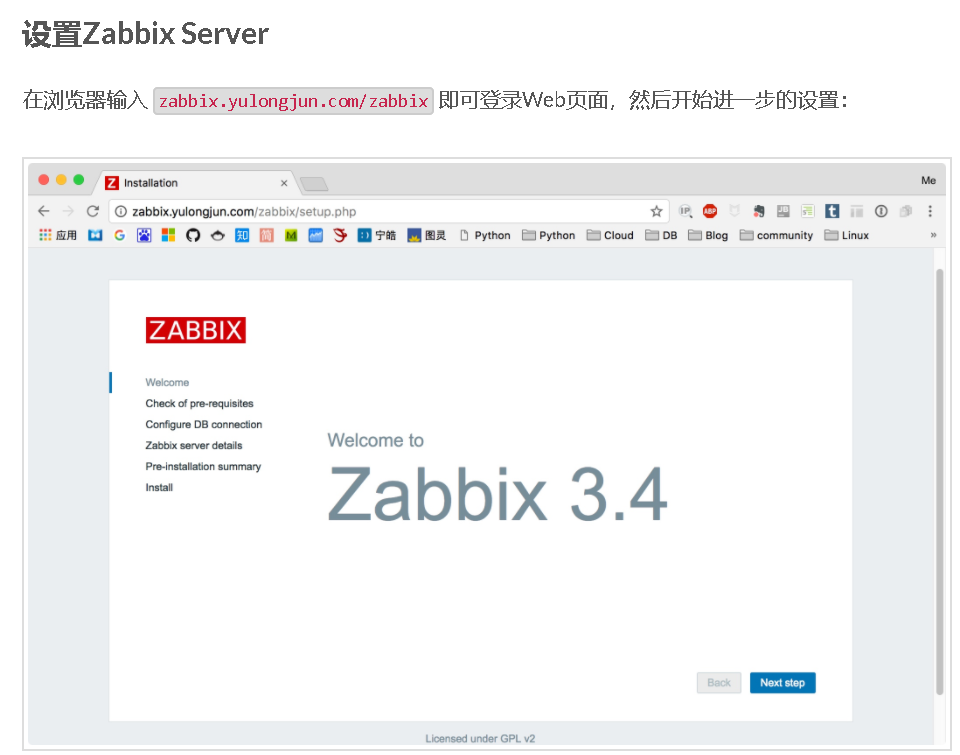Bookmark this page with the star icon
Image resolution: width=960 pixels, height=755 pixels.
tap(656, 211)
